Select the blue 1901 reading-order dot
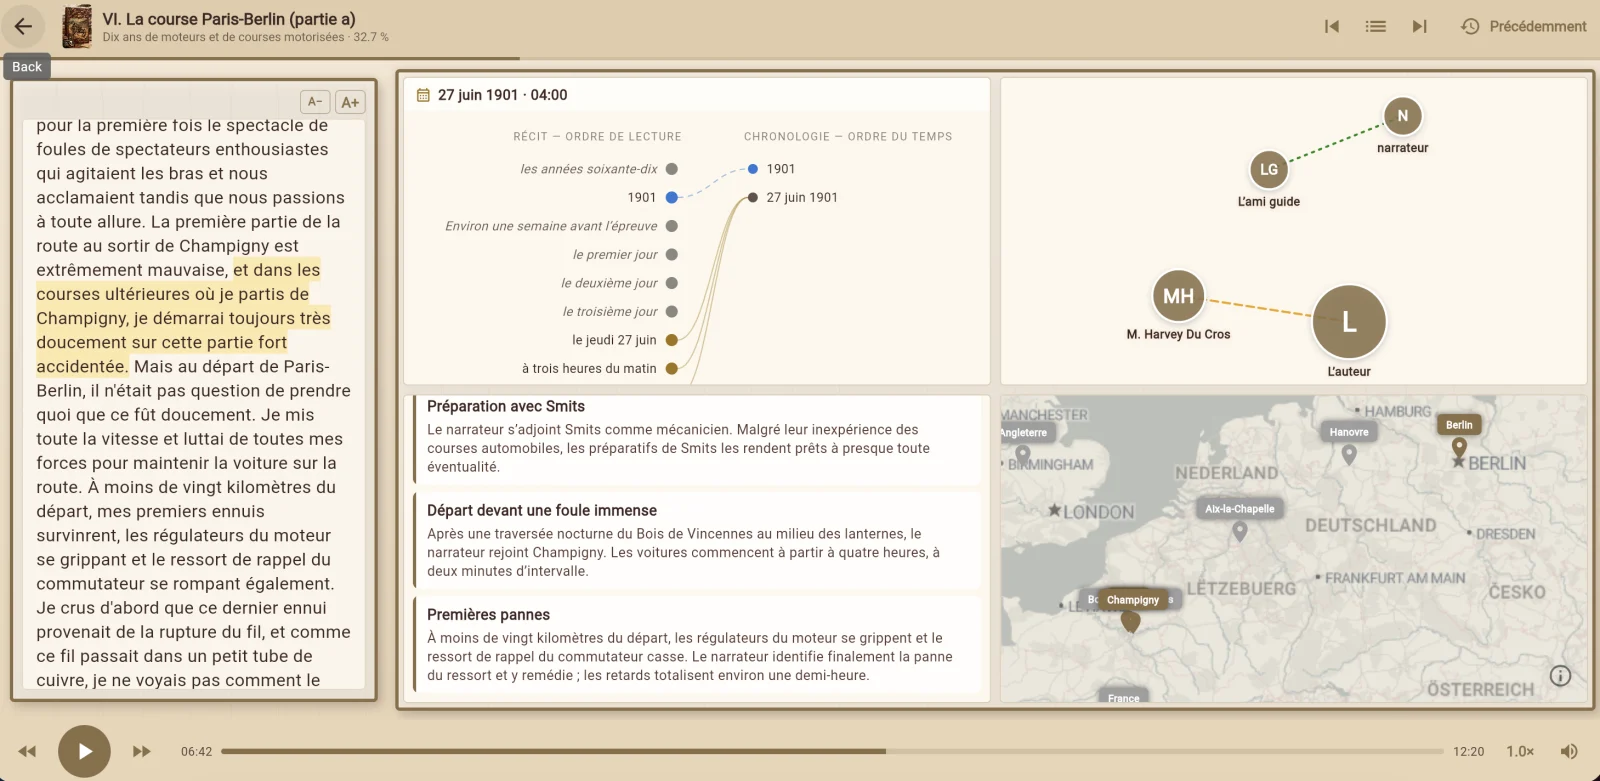The width and height of the screenshot is (1600, 781). click(x=672, y=198)
